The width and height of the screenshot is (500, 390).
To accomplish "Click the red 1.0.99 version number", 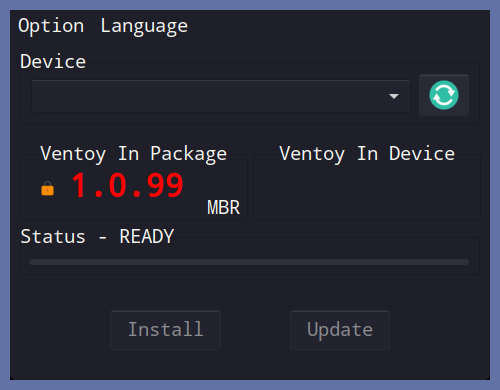I will pyautogui.click(x=127, y=186).
